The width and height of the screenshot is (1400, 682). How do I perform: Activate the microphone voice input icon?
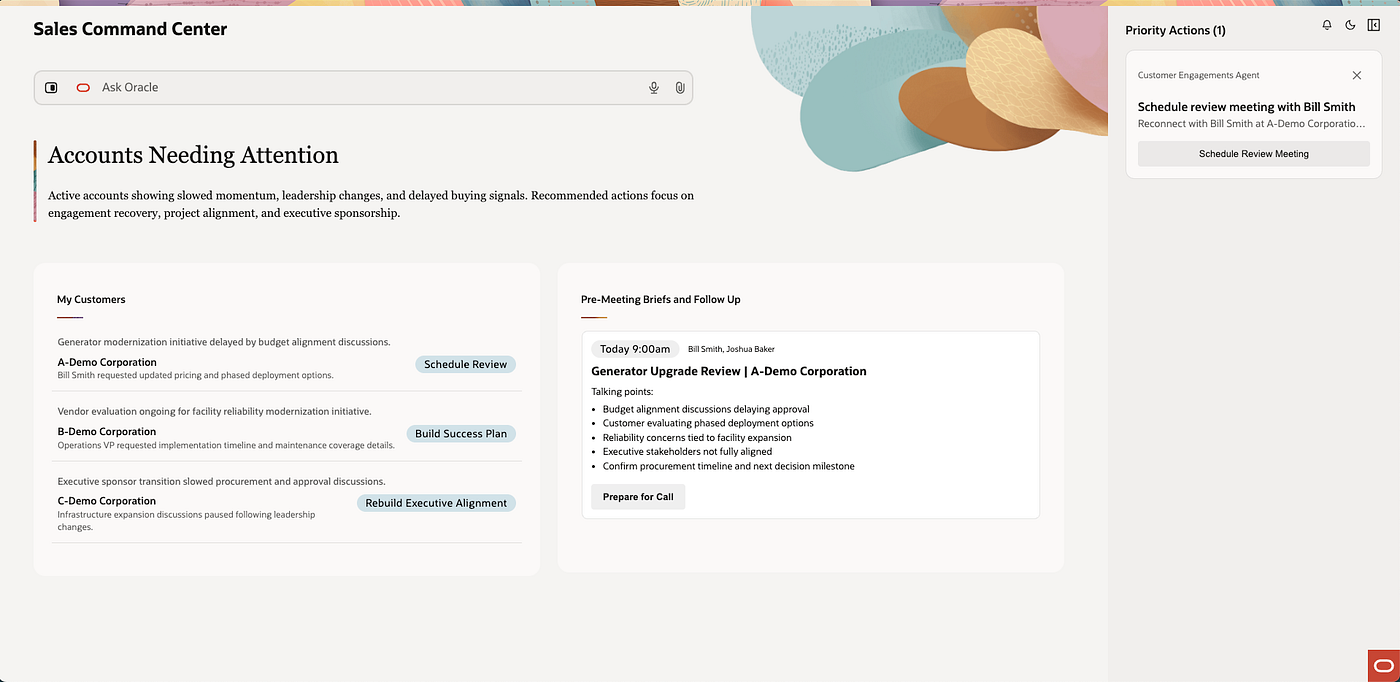tap(654, 88)
